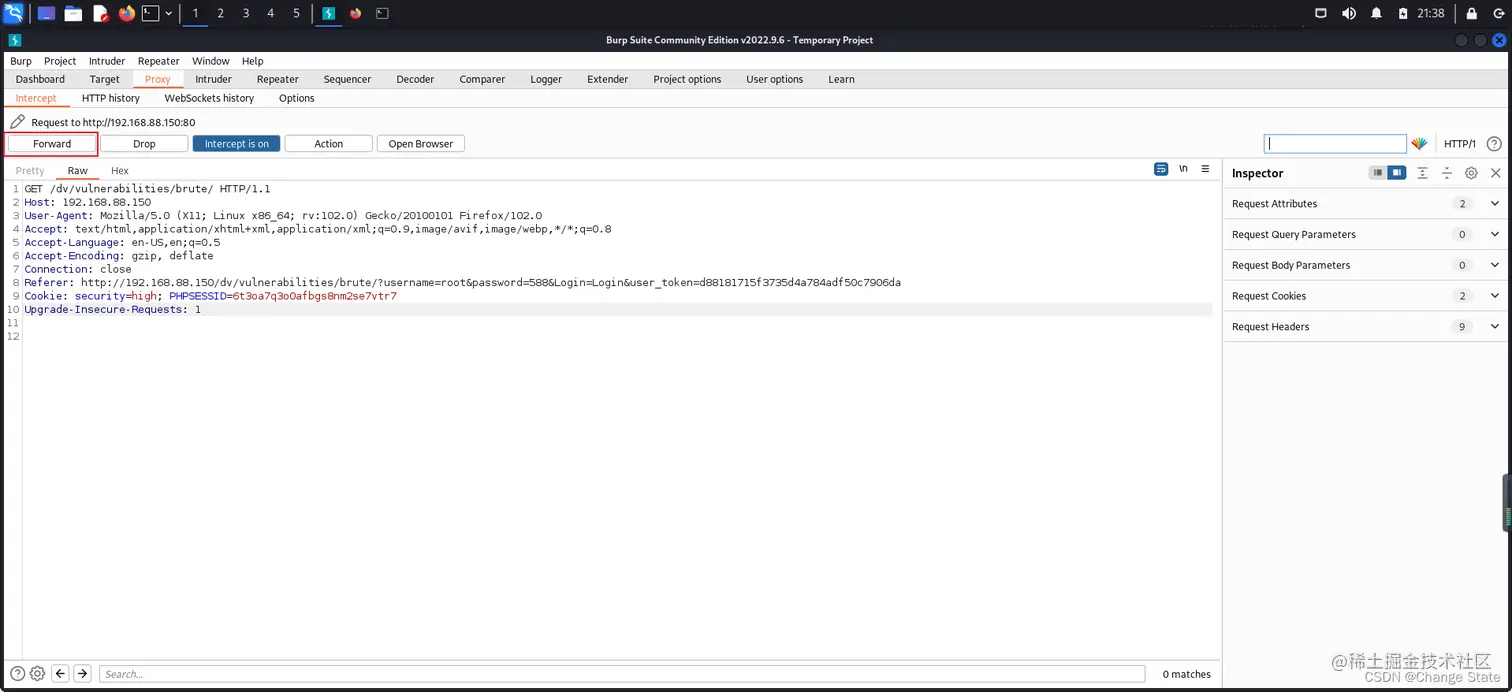The image size is (1512, 692).
Task: Expand all Inspector sections icon
Action: pos(1422,173)
